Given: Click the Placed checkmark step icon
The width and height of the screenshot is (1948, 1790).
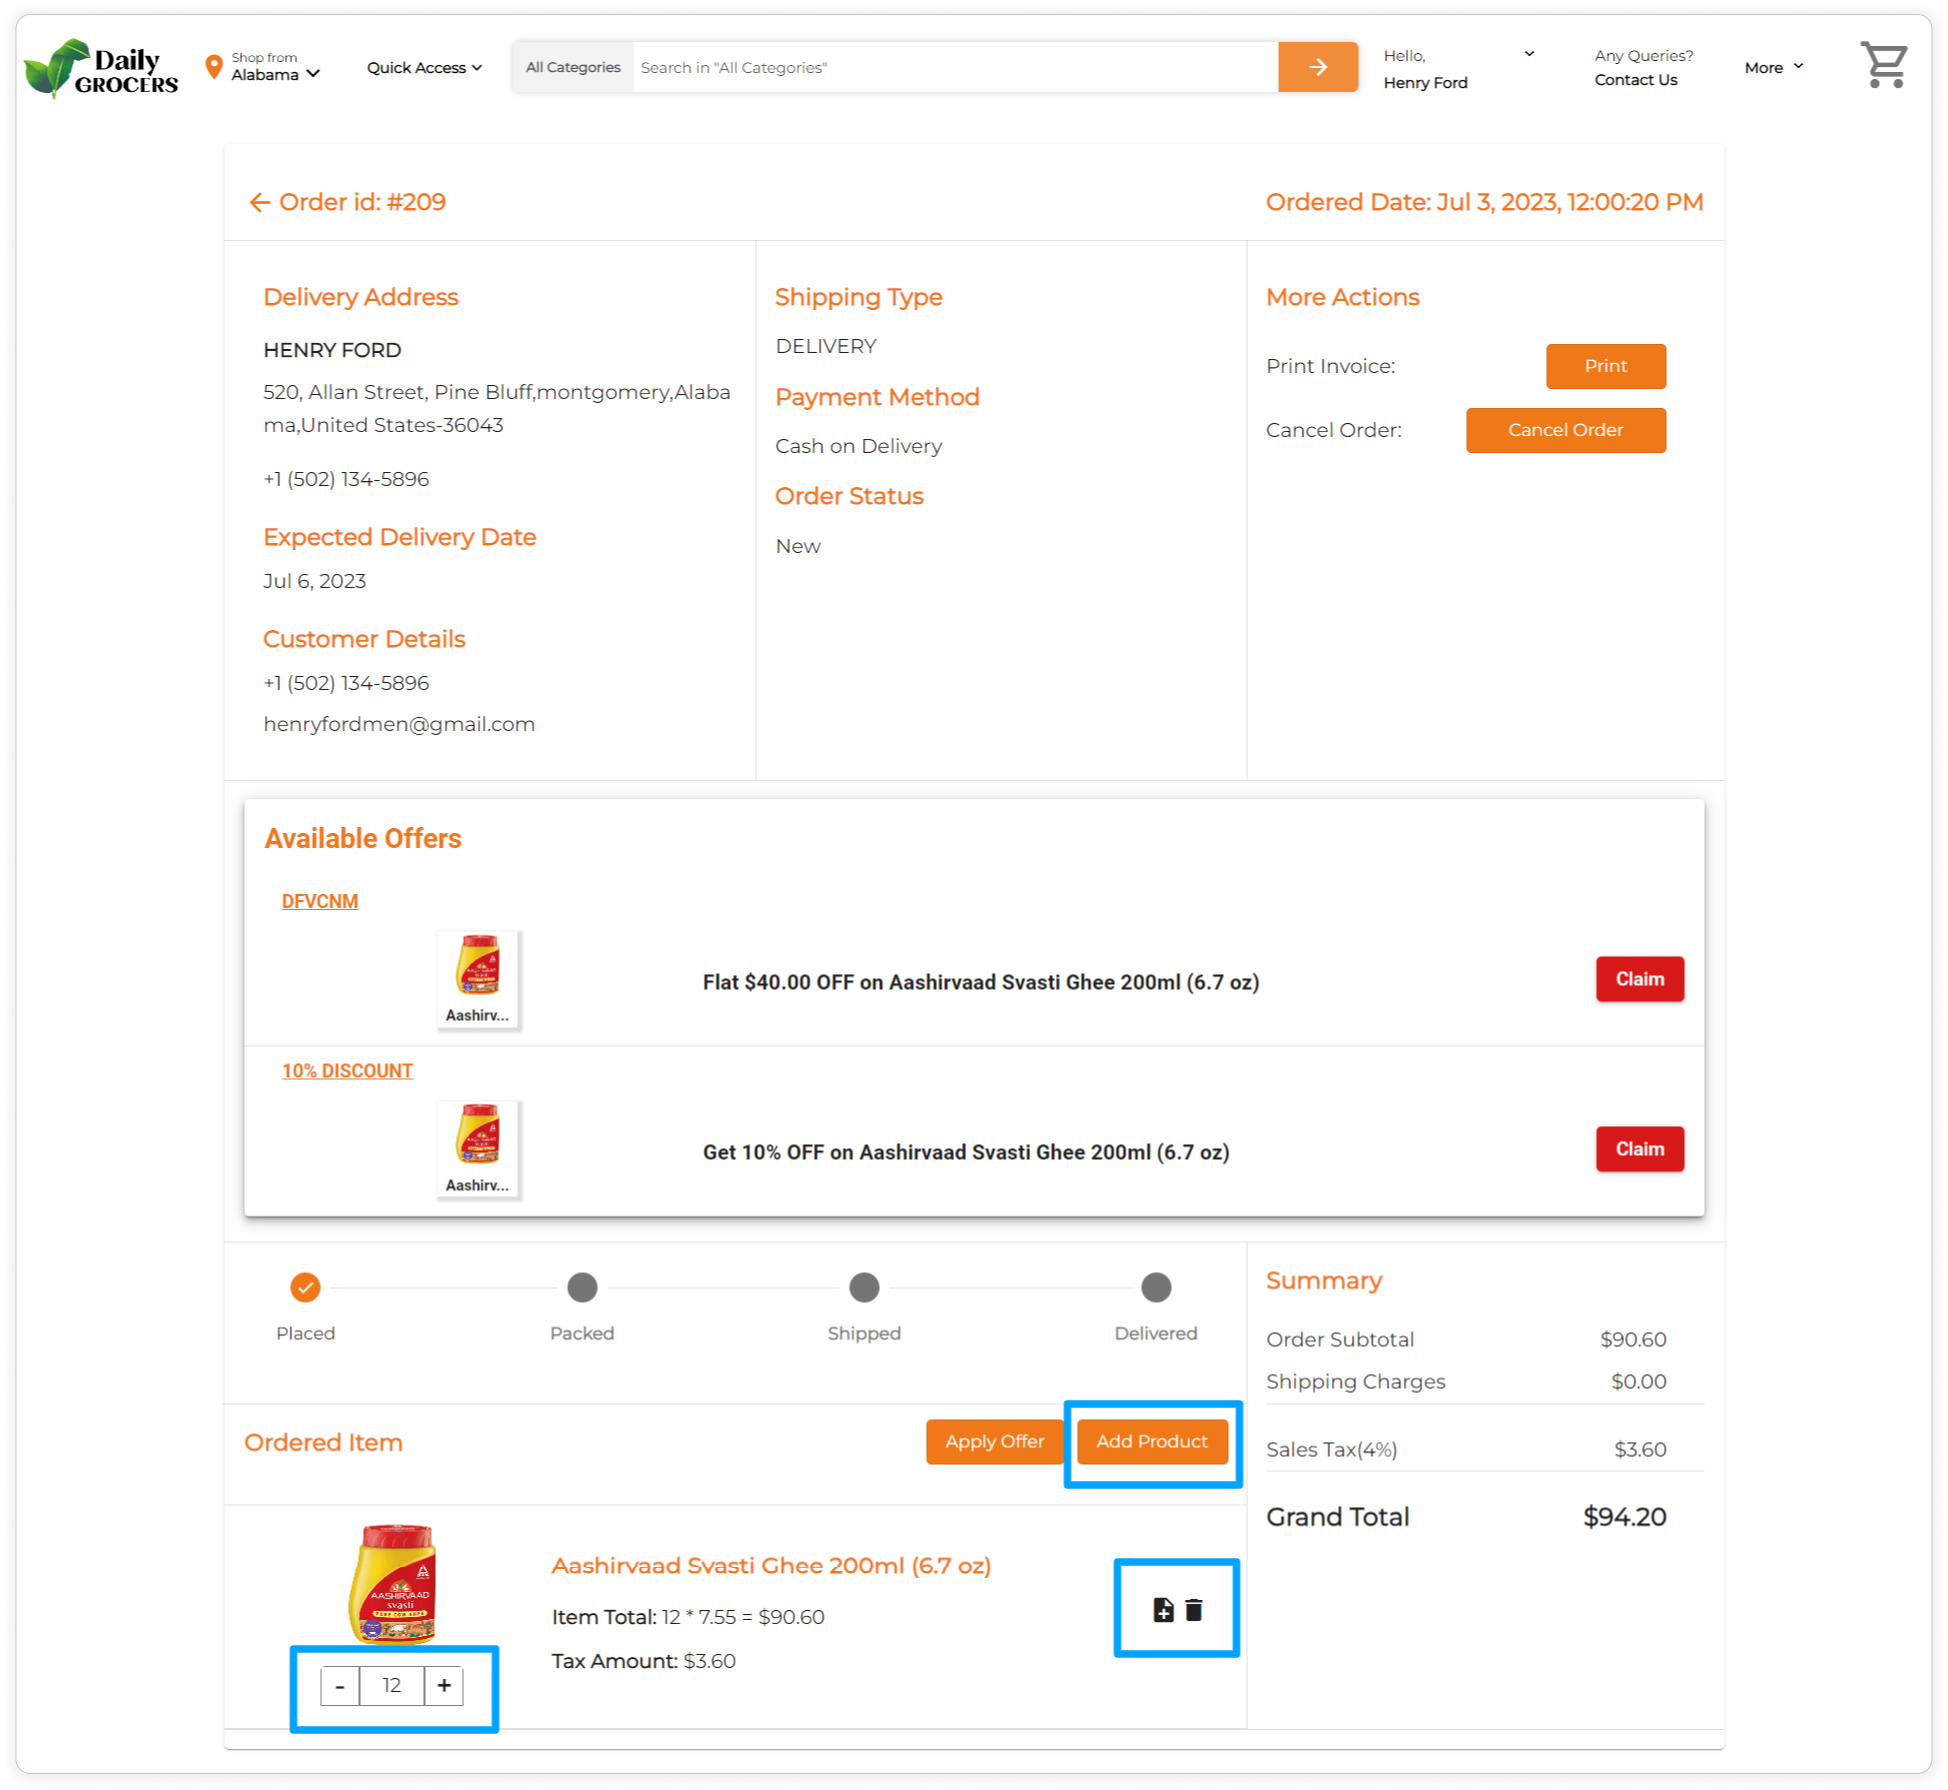Looking at the screenshot, I should (305, 1287).
